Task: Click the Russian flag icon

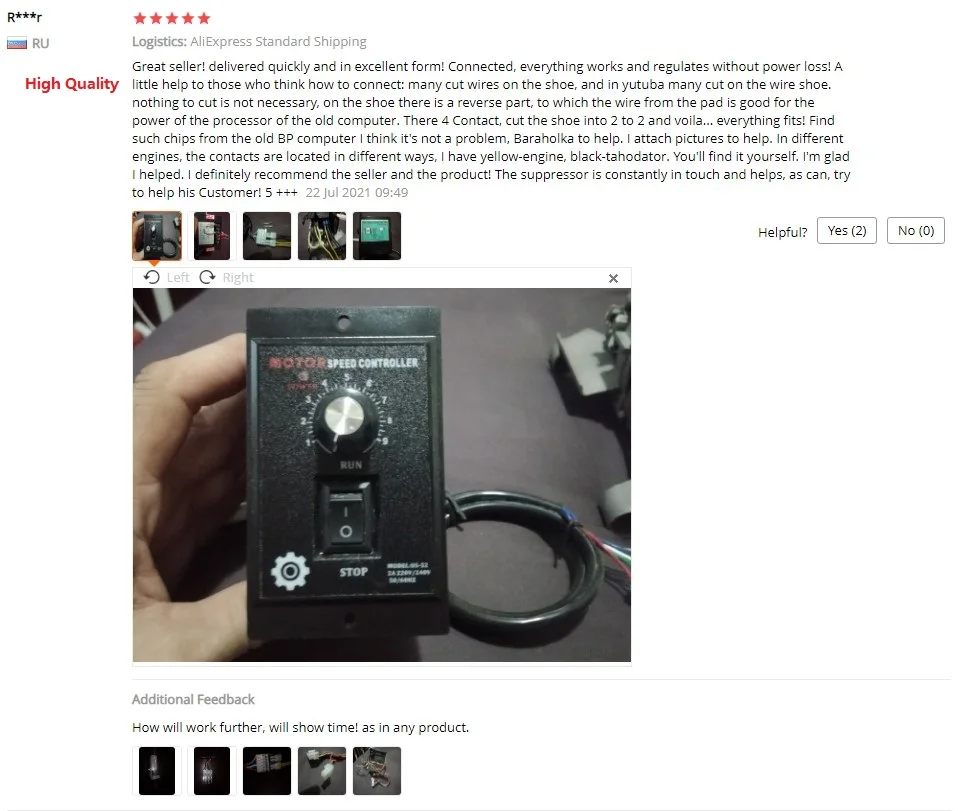Action: click(16, 43)
